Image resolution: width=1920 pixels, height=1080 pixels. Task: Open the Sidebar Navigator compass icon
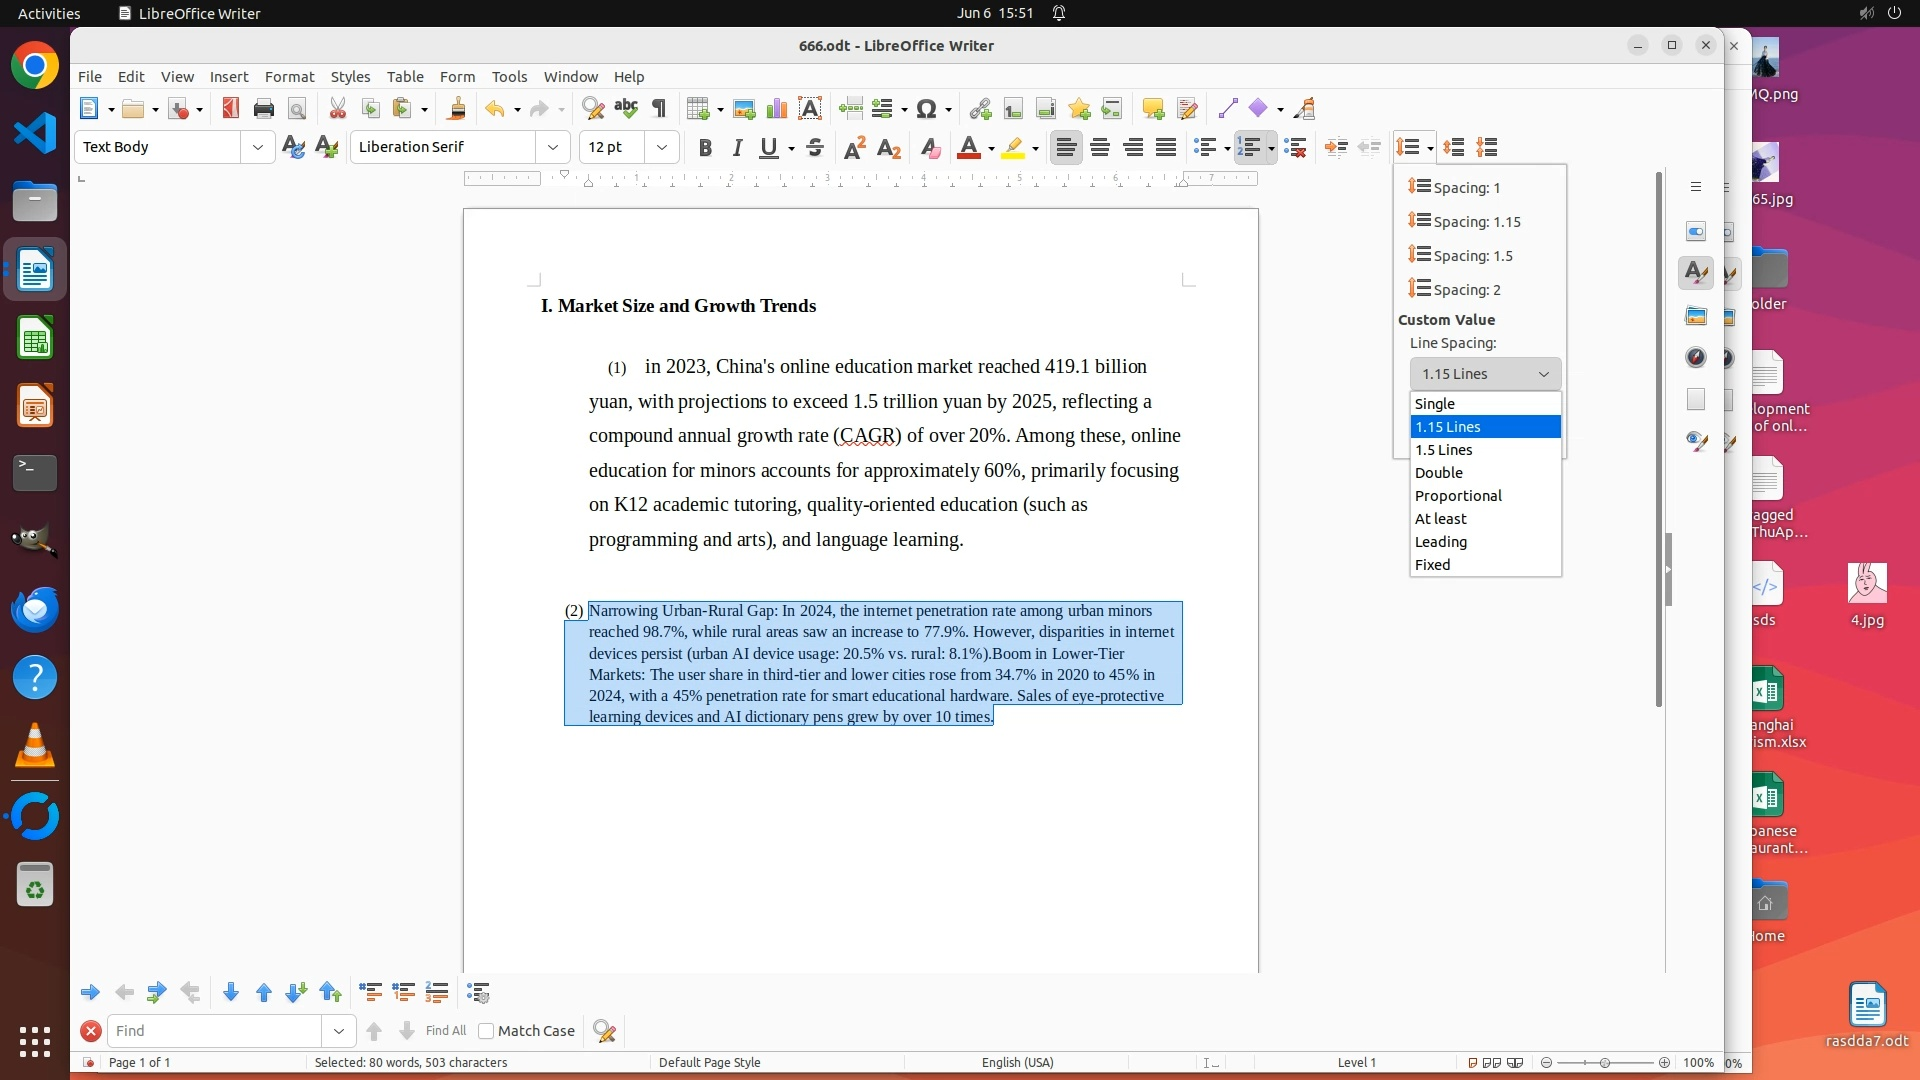[x=1695, y=358]
